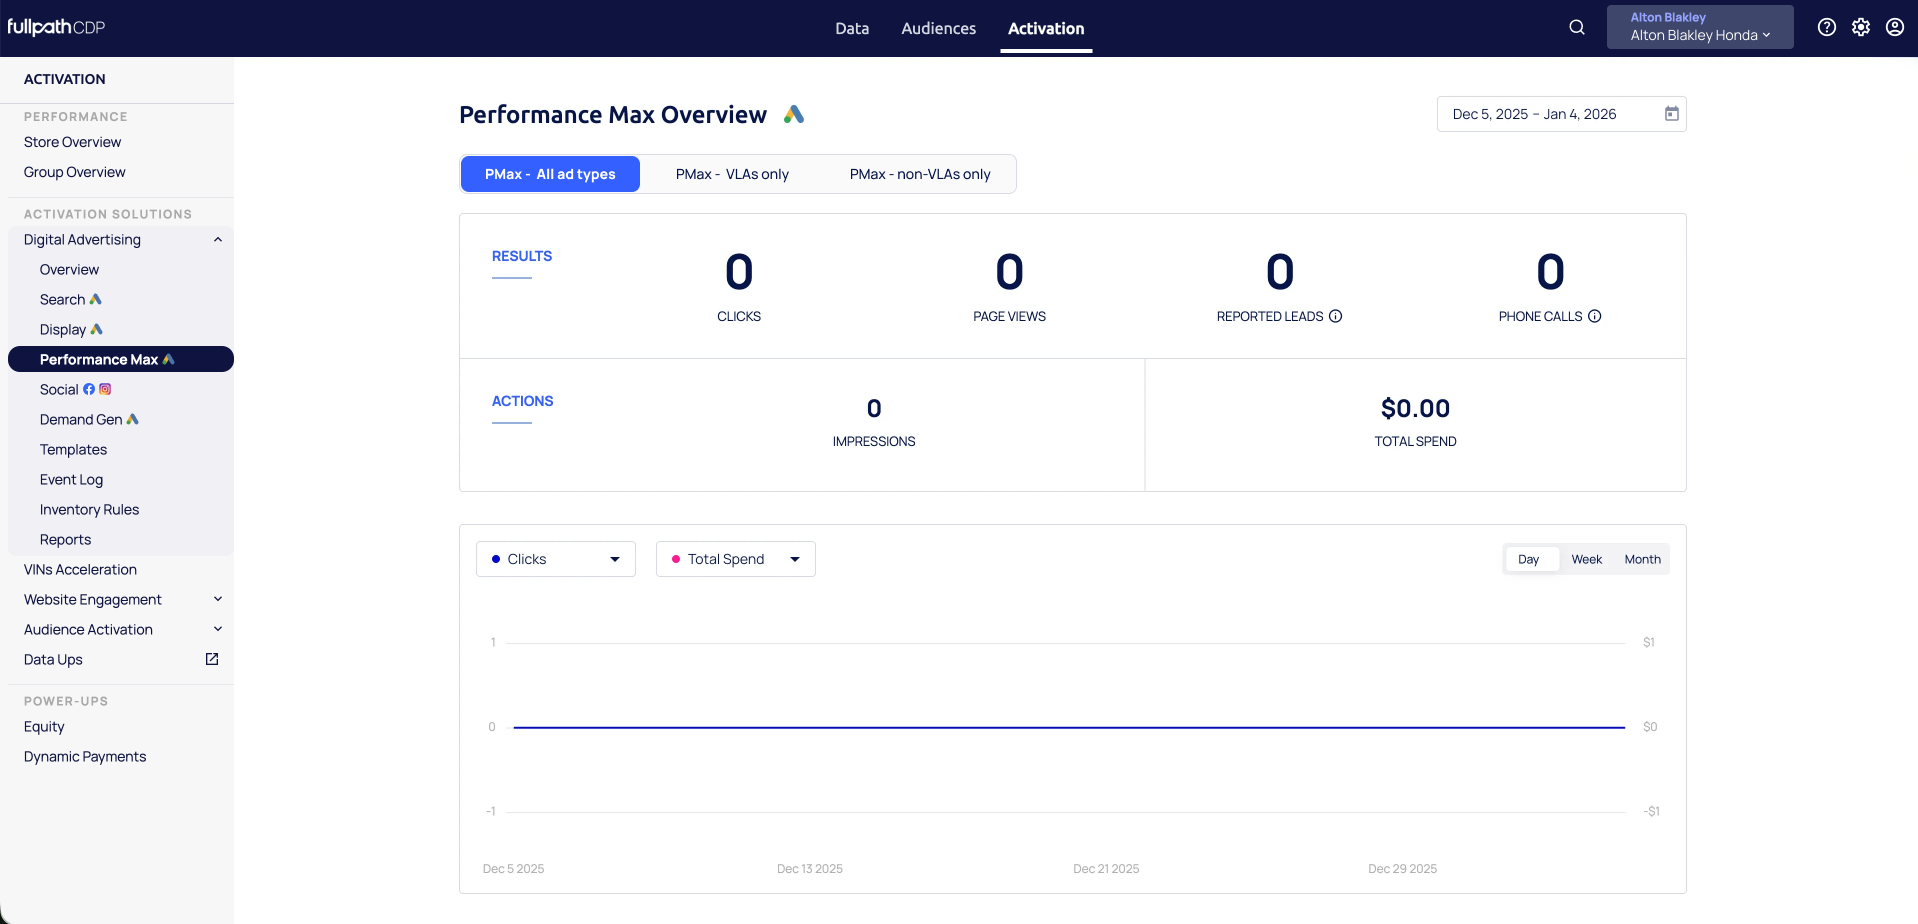This screenshot has width=1918, height=924.
Task: Switch to the Audiences tab
Action: coord(938,28)
